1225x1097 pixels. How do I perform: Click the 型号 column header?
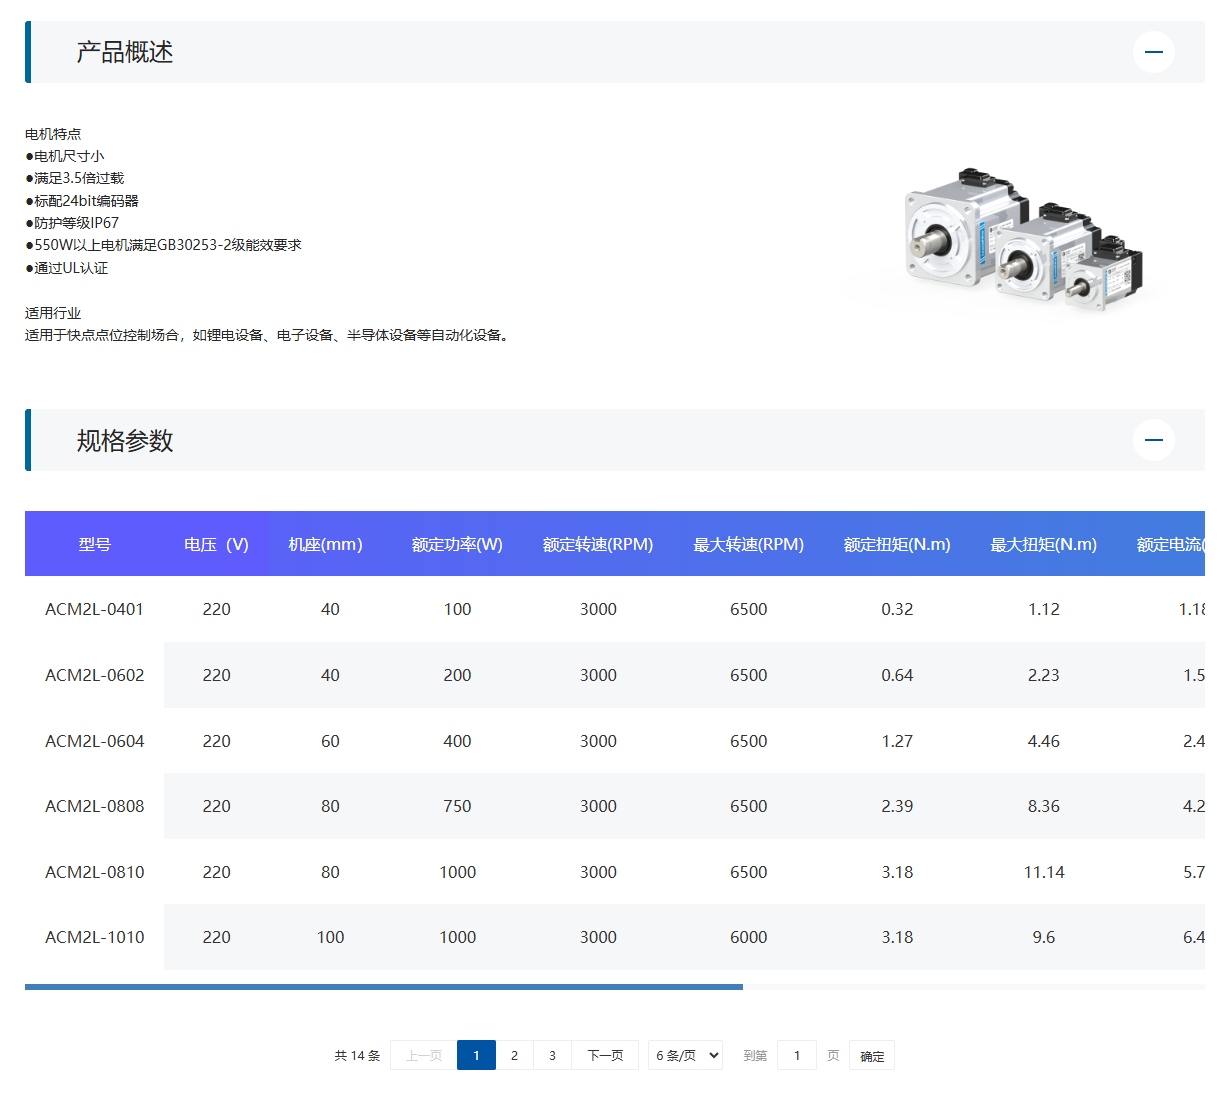(x=94, y=544)
